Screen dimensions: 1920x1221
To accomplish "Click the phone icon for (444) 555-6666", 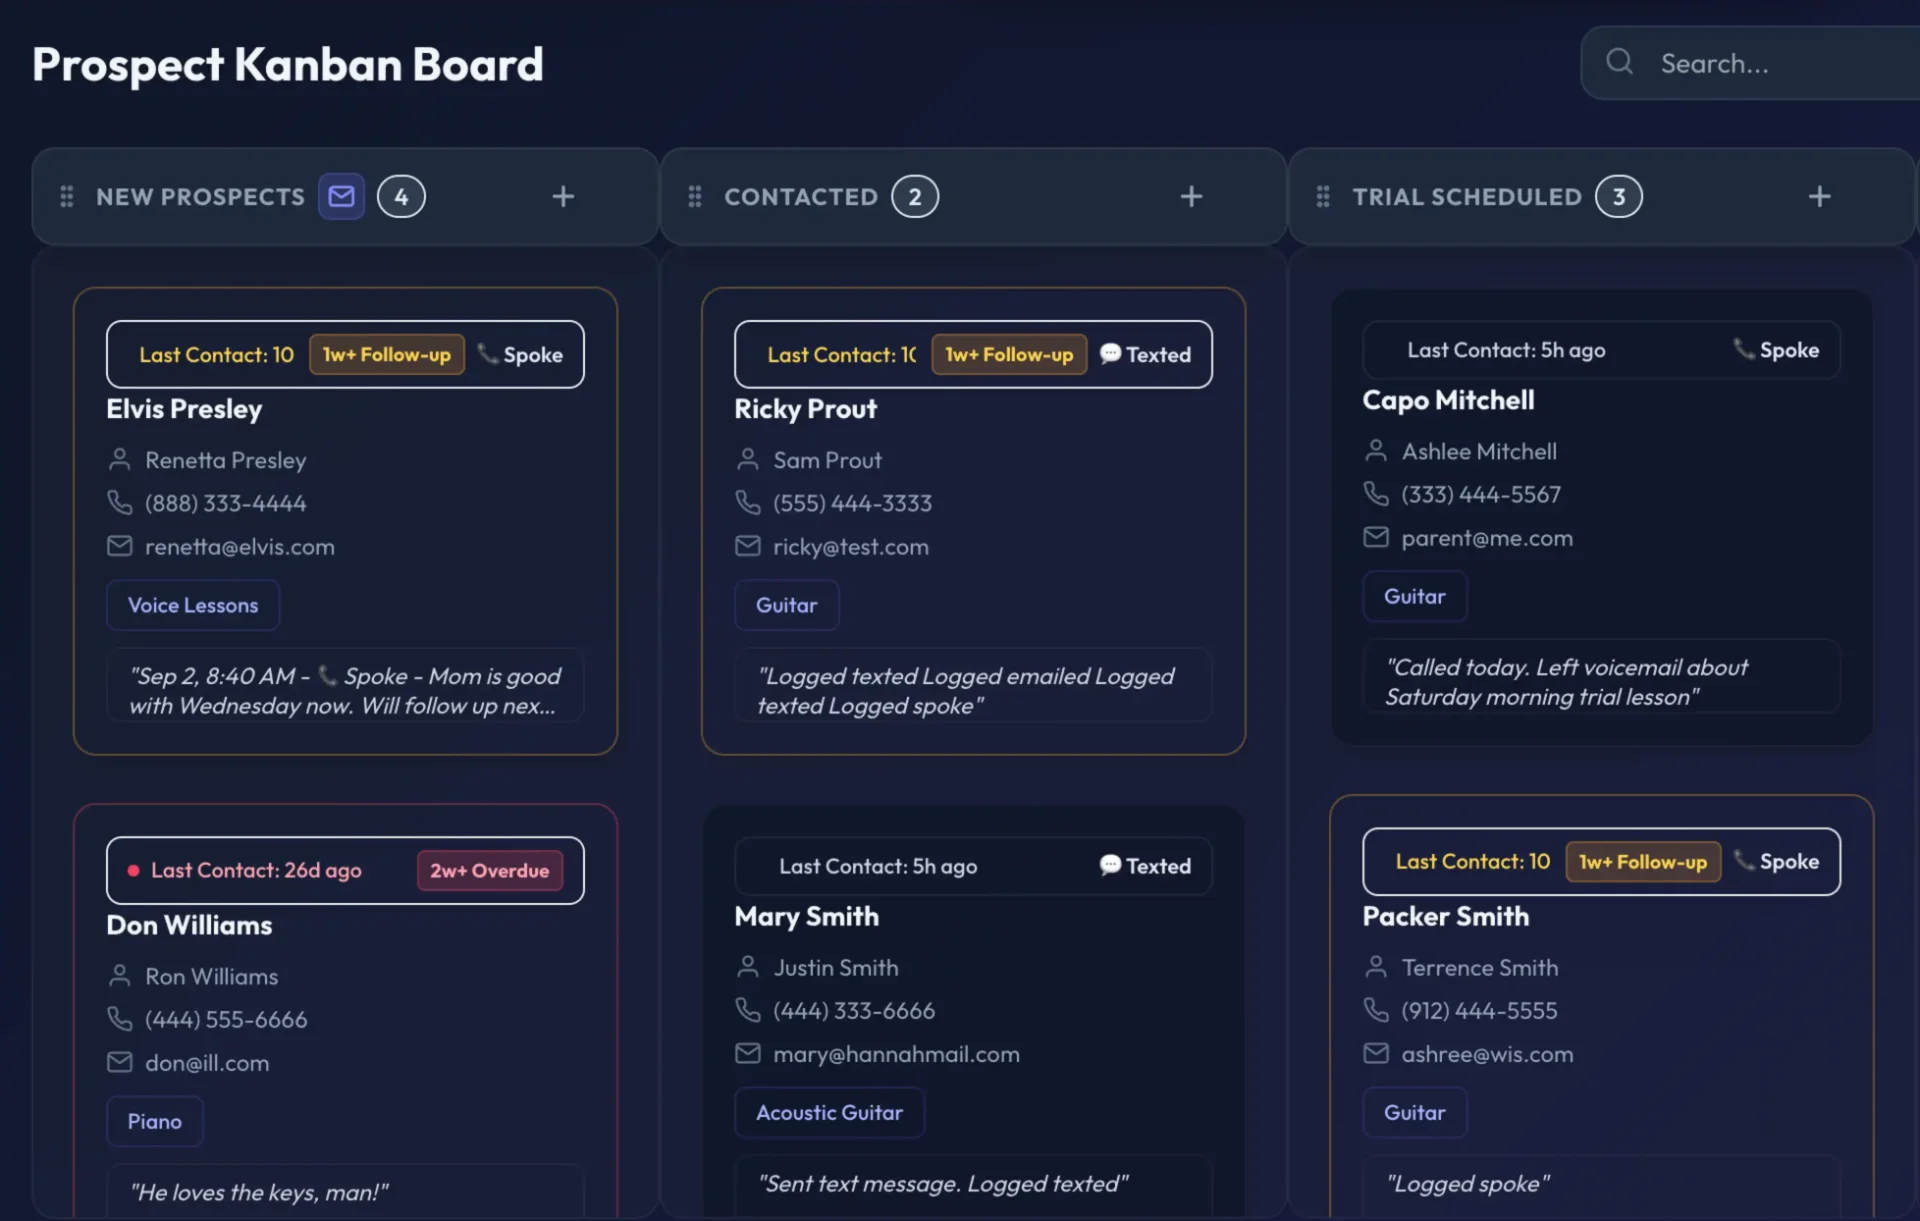I will (x=120, y=1019).
